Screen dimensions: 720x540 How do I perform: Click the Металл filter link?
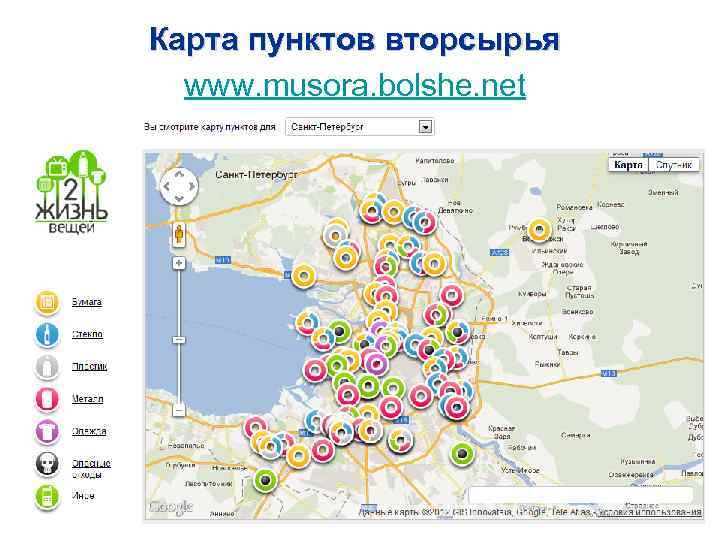(x=87, y=399)
